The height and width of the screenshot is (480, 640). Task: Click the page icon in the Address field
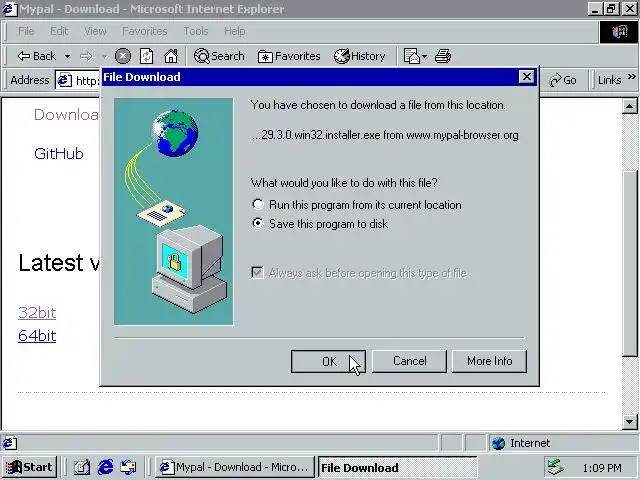click(64, 80)
